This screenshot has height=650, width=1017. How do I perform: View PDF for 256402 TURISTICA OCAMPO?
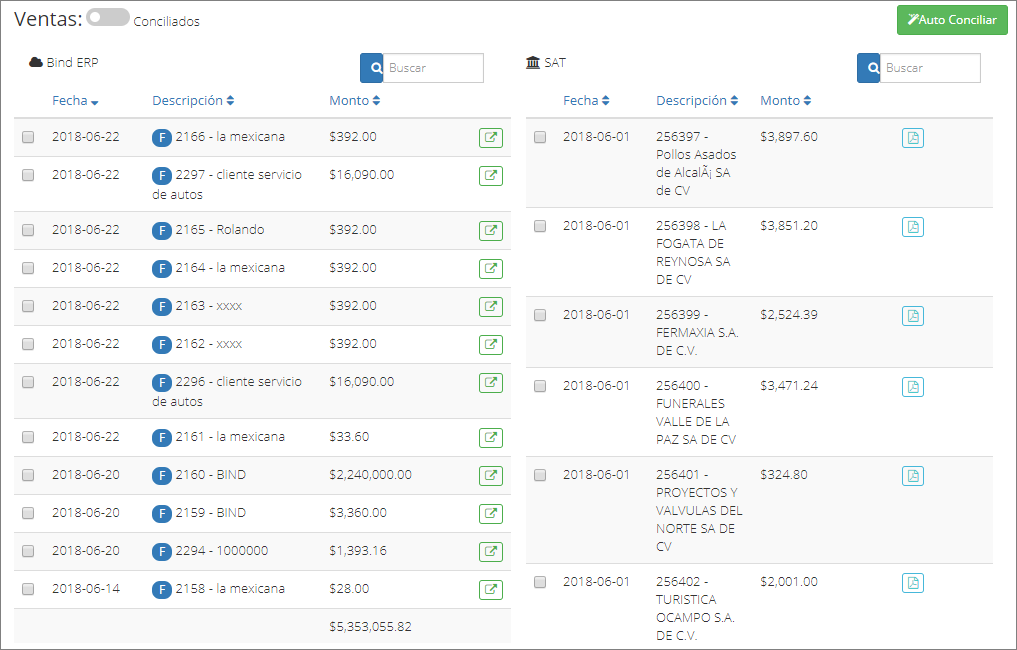913,583
